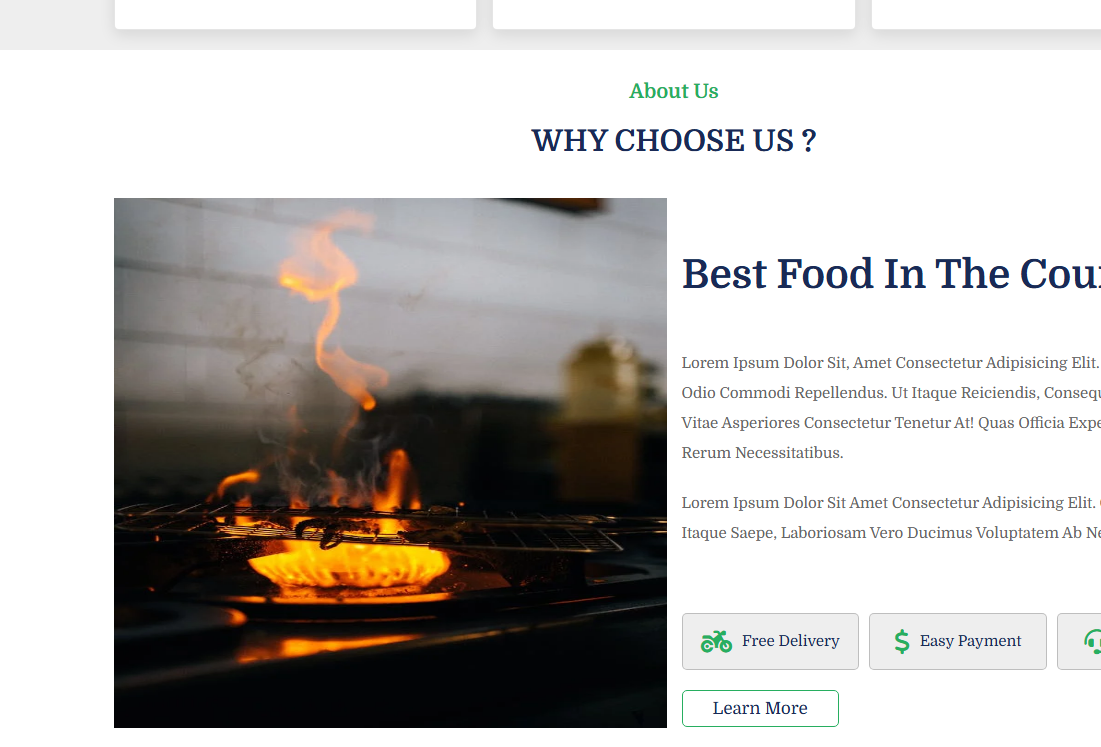Click the green headset support icon
This screenshot has height=747, width=1101.
[x=1093, y=642]
